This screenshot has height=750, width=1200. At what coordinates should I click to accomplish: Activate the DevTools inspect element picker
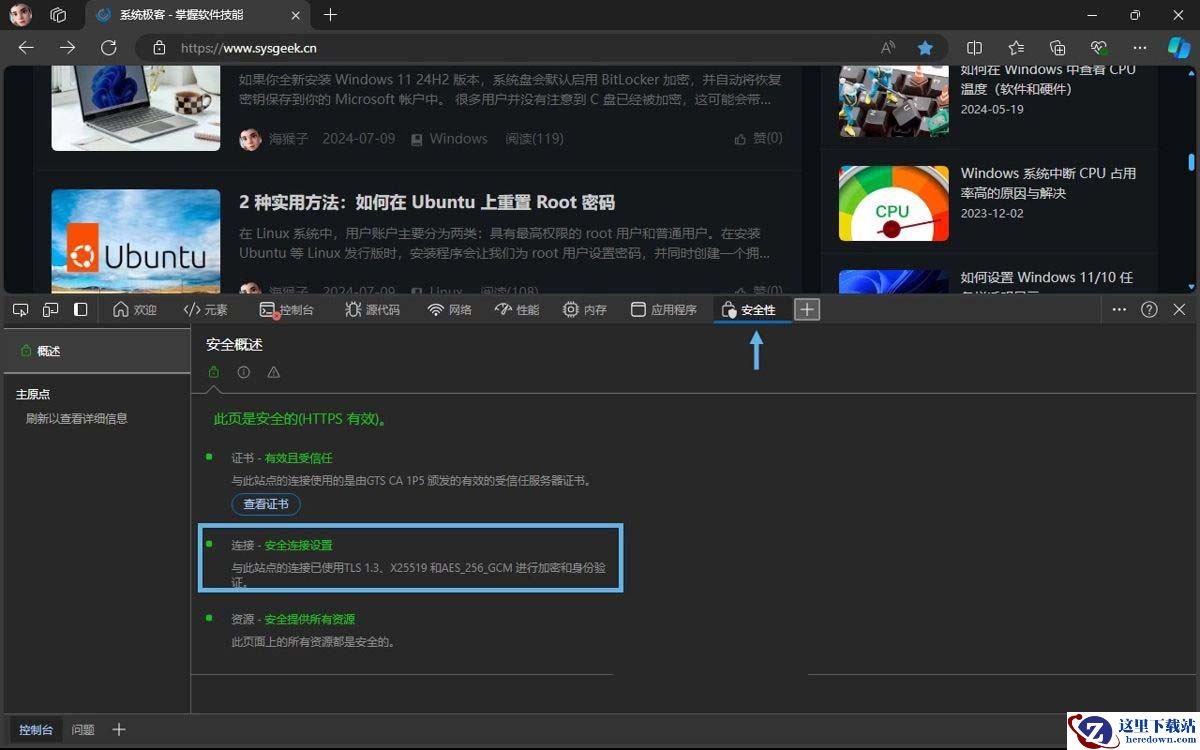[20, 310]
